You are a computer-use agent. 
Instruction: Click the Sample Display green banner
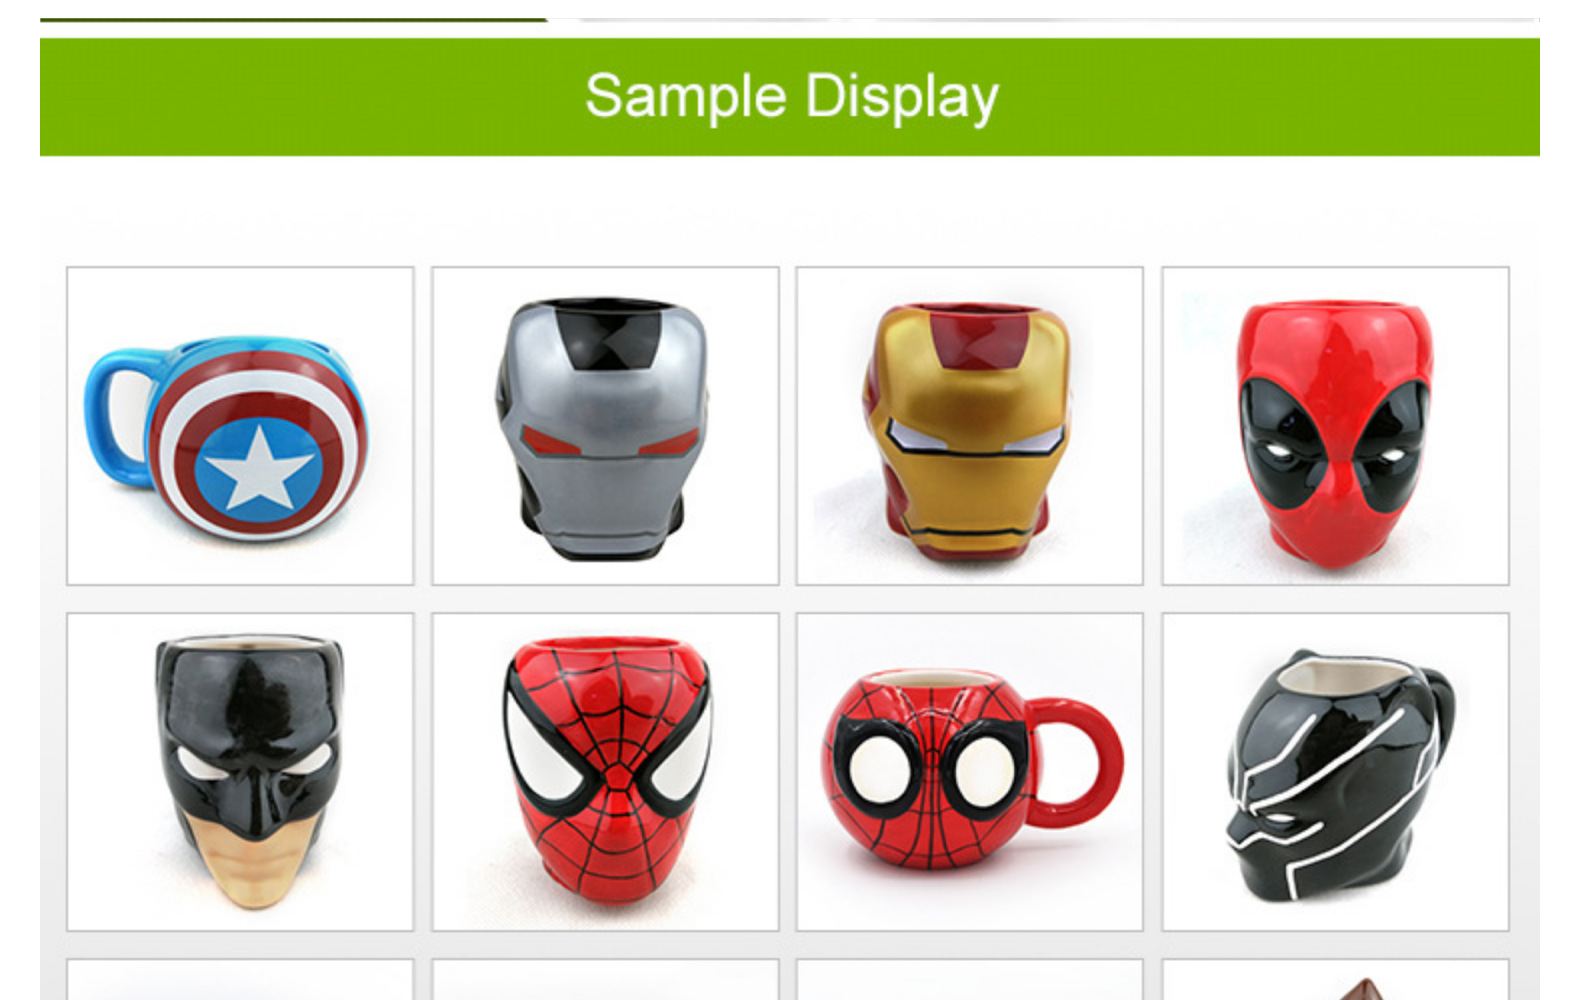coord(790,97)
